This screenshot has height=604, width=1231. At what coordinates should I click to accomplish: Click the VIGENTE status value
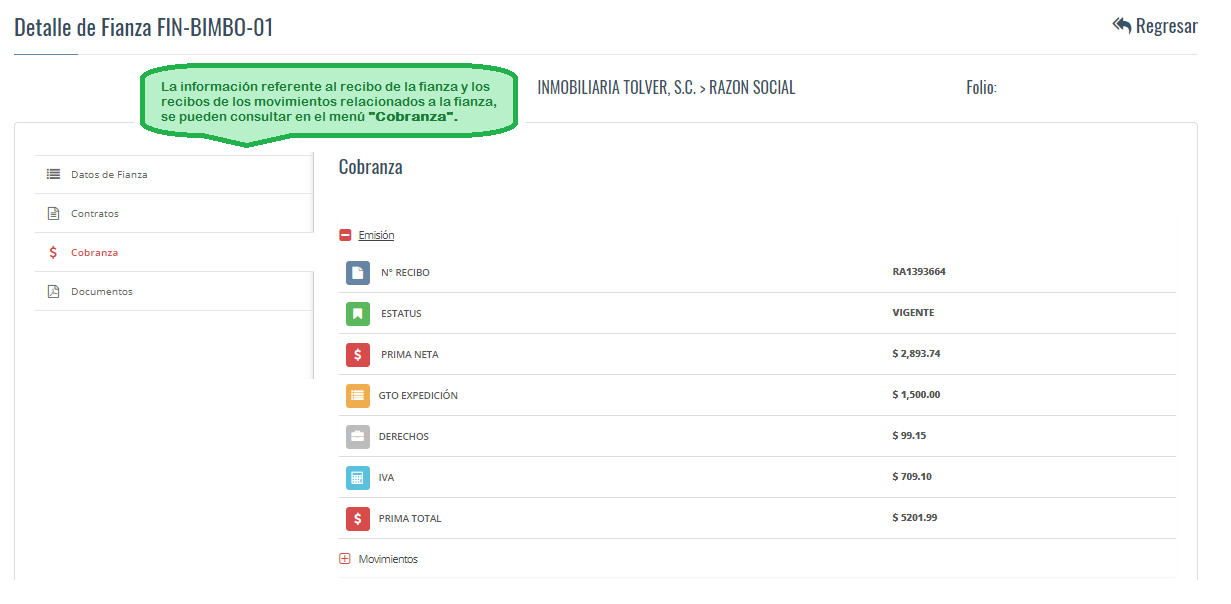coord(913,312)
